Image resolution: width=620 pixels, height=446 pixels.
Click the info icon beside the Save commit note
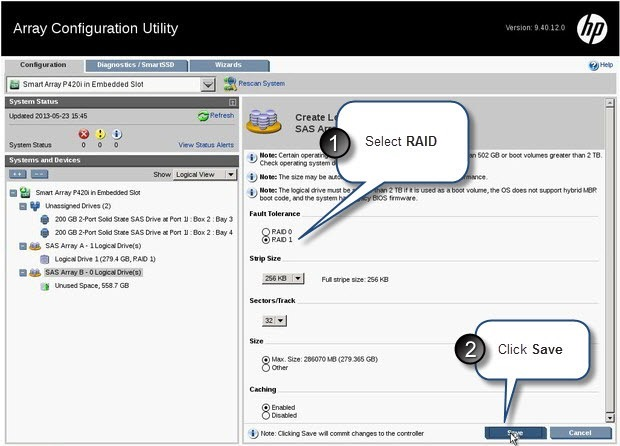coord(253,433)
